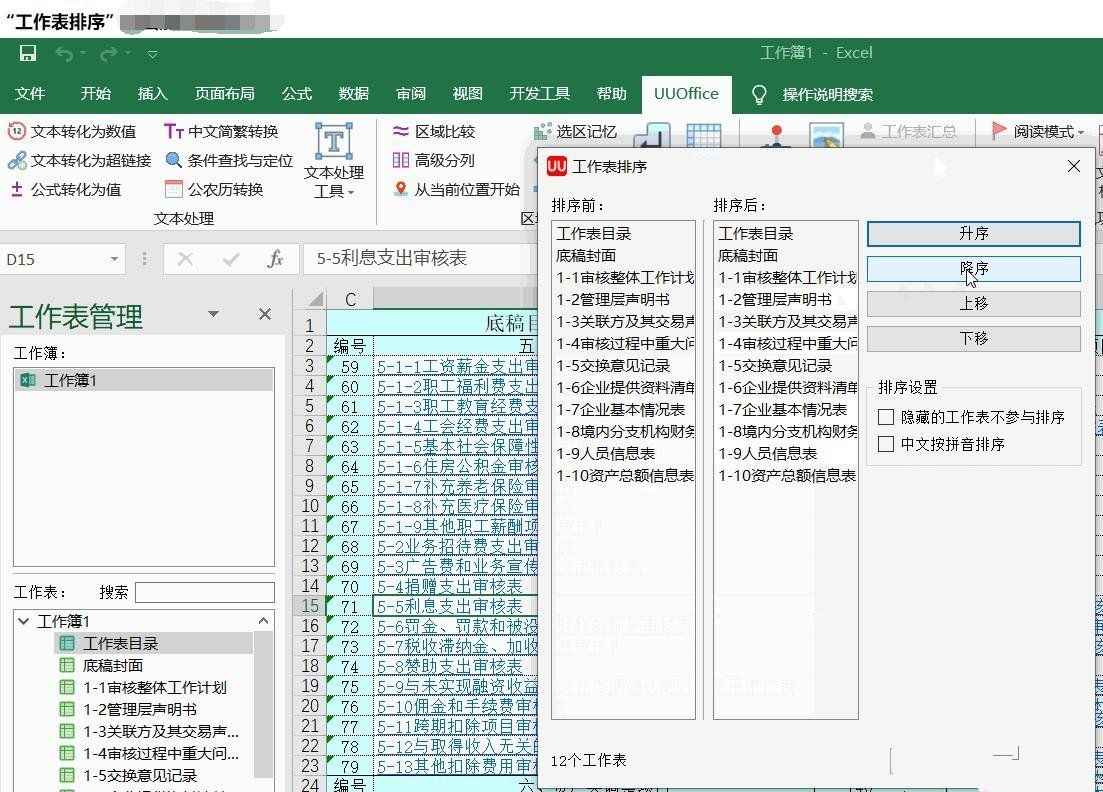The image size is (1103, 792).
Task: Check 中文按拼音排序 setting
Action: 886,445
